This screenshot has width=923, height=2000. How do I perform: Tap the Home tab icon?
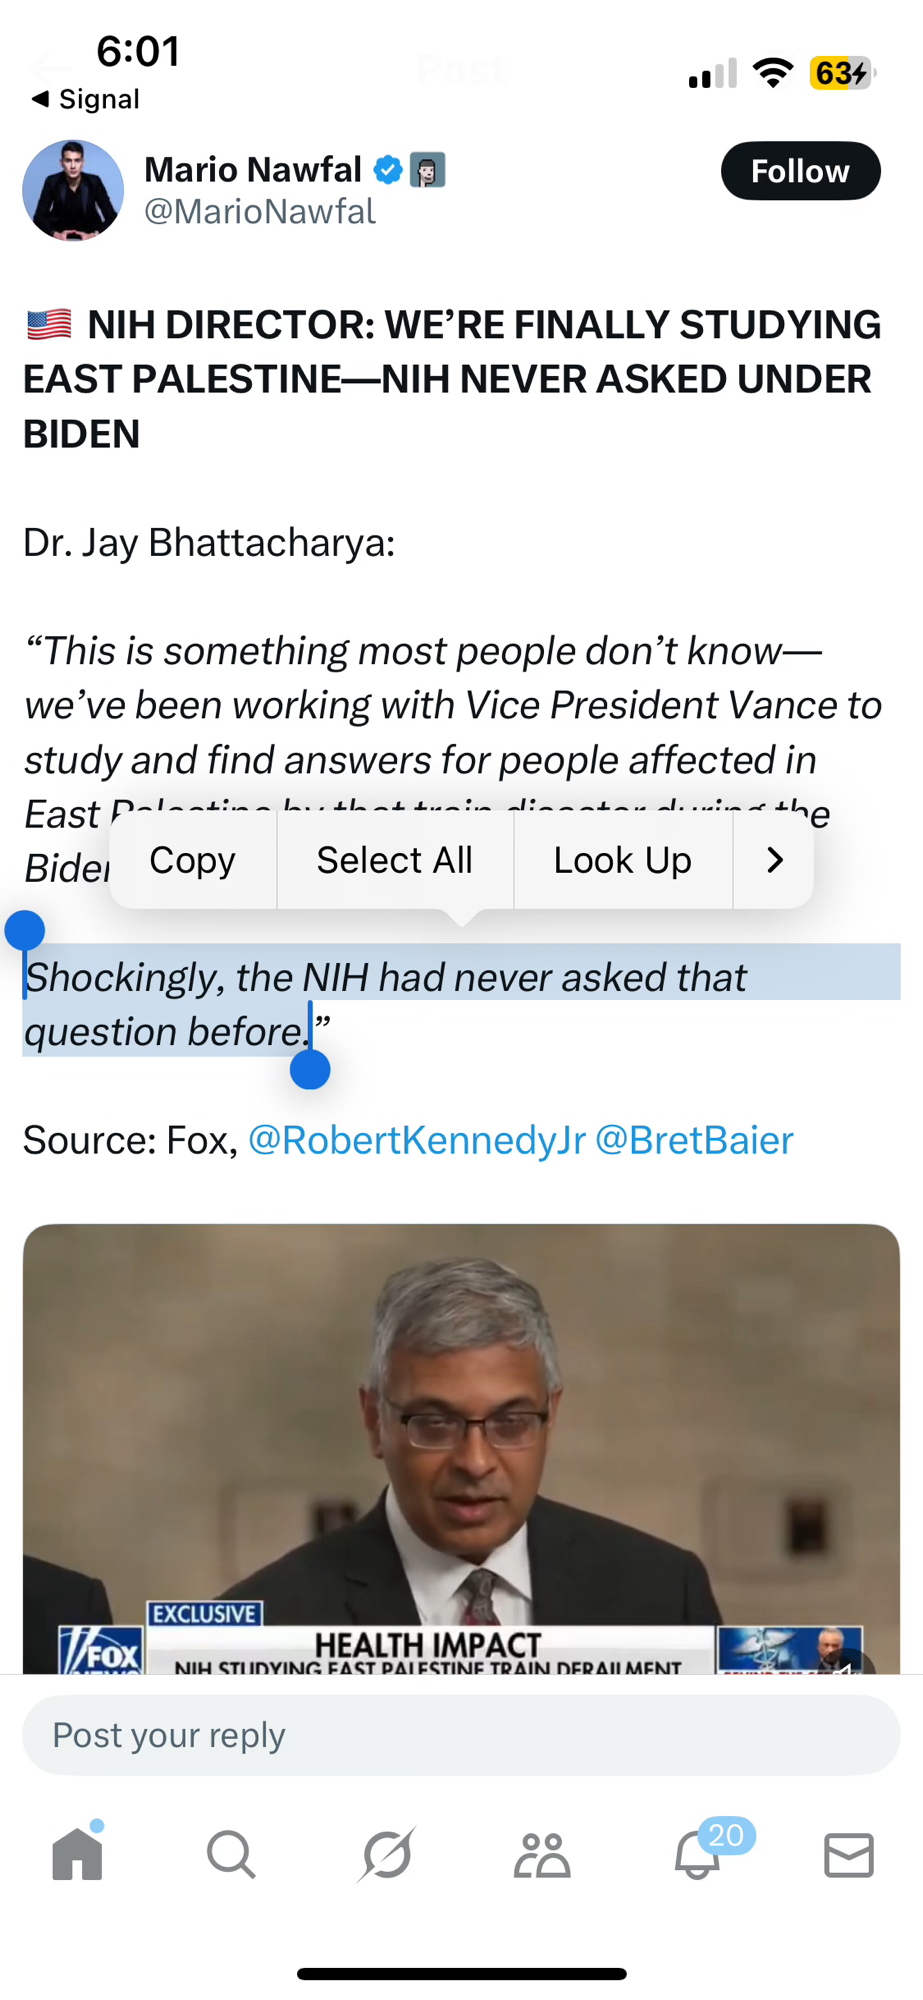coord(78,1855)
